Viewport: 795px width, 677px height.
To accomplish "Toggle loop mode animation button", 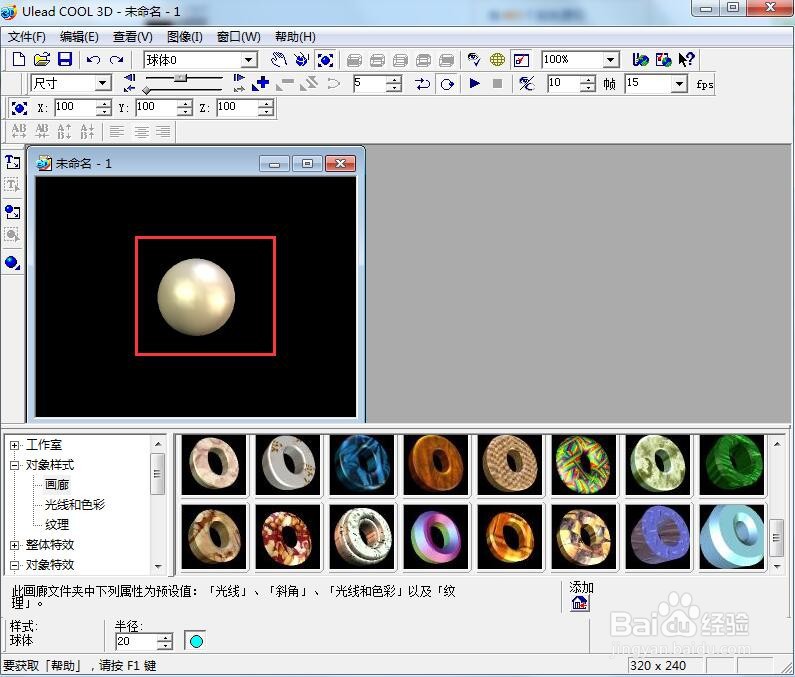I will point(422,84).
